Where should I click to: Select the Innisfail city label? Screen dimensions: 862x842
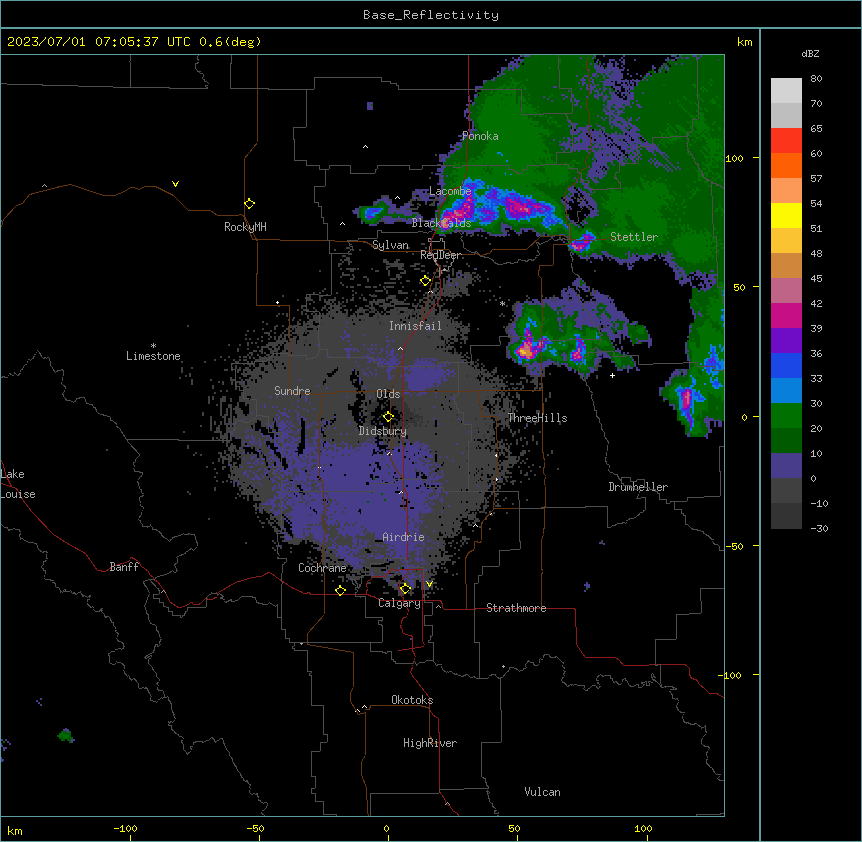[x=415, y=326]
